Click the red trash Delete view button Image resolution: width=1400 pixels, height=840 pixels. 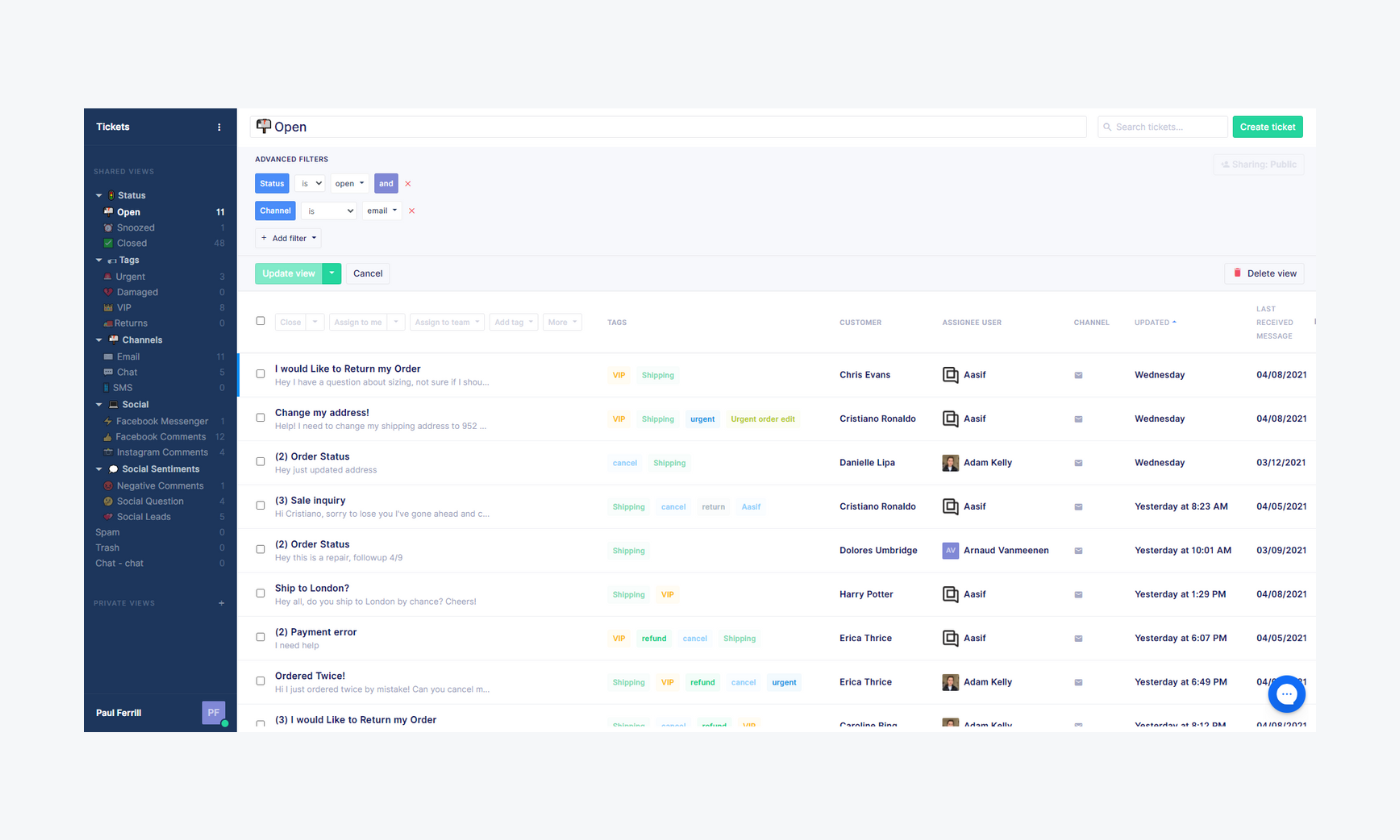1264,273
